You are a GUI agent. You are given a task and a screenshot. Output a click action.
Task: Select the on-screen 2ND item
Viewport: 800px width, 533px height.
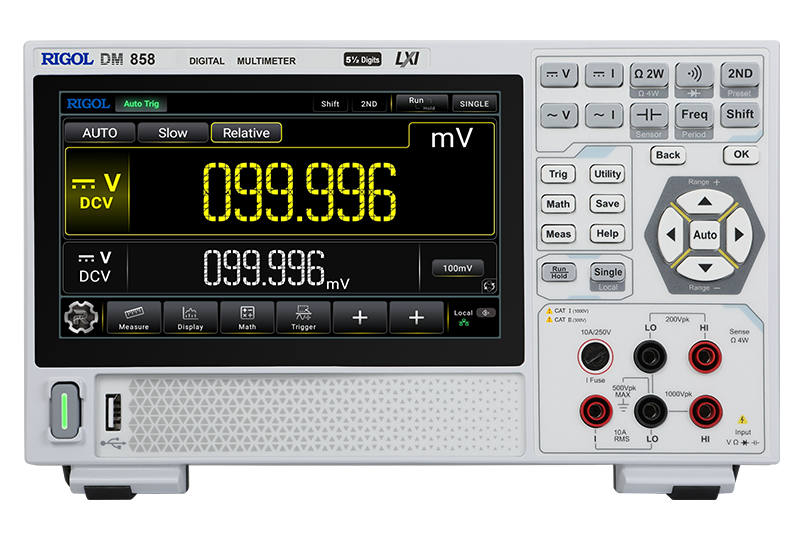(369, 104)
